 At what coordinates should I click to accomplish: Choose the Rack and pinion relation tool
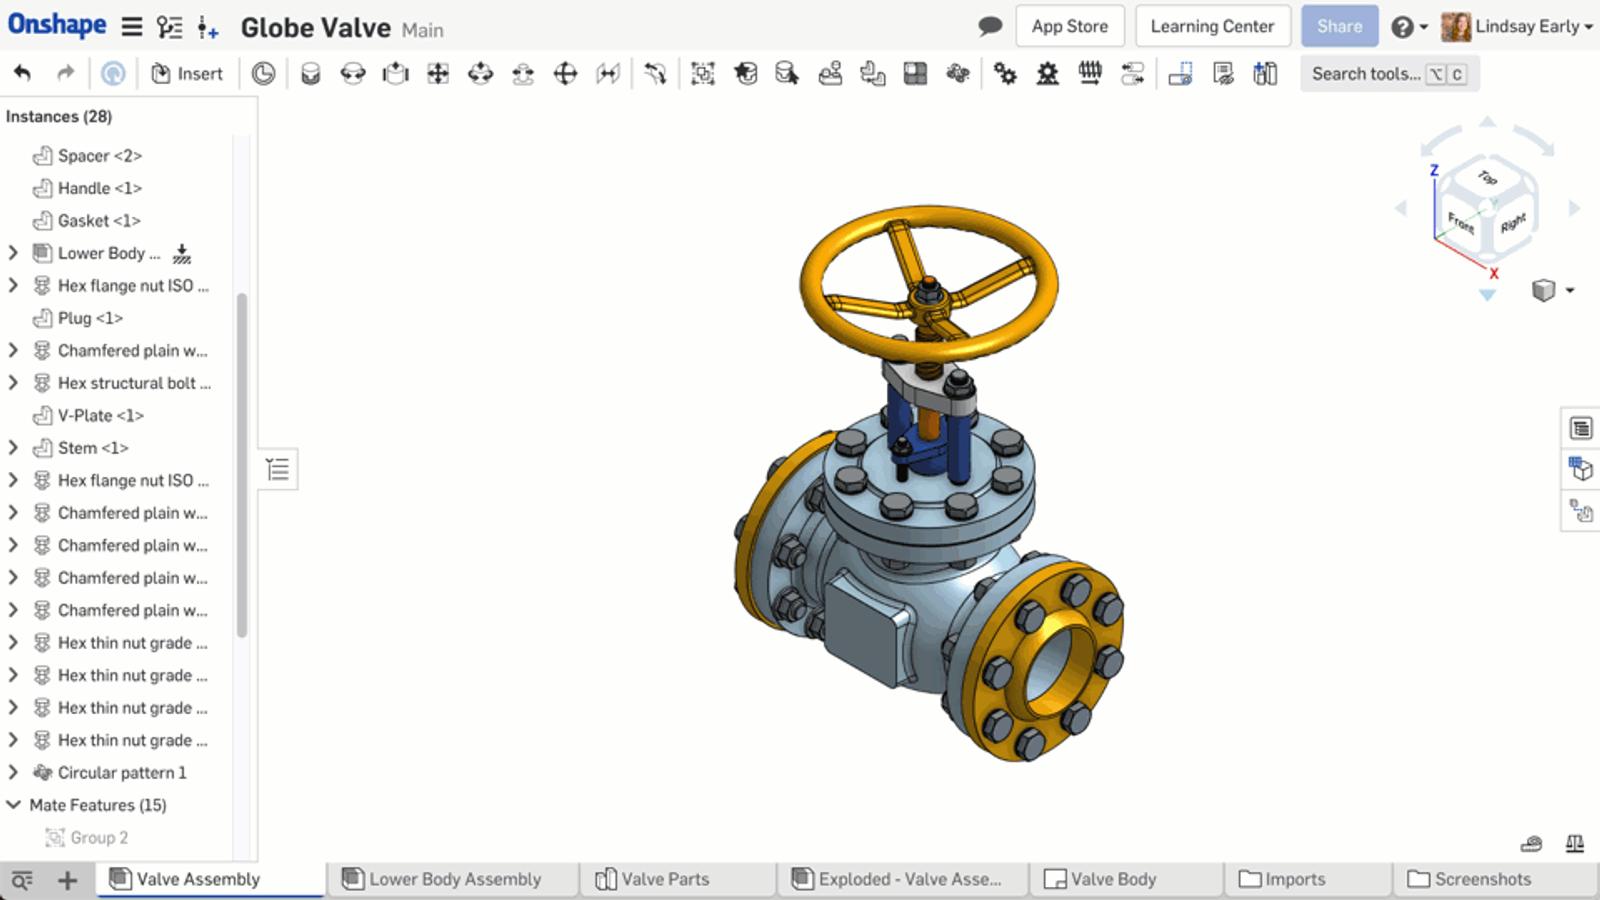[x=1047, y=73]
